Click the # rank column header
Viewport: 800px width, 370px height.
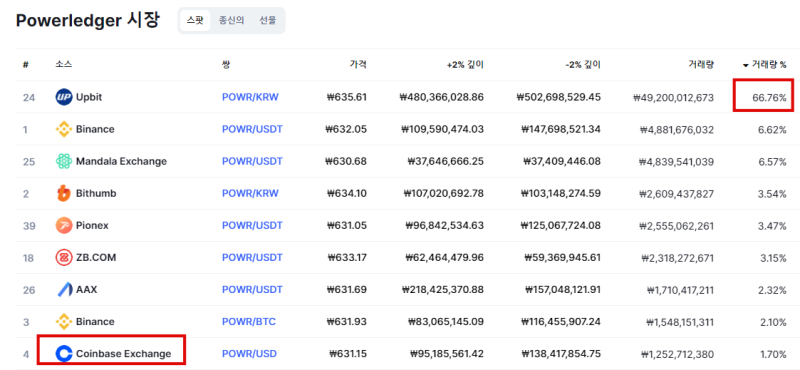26,65
